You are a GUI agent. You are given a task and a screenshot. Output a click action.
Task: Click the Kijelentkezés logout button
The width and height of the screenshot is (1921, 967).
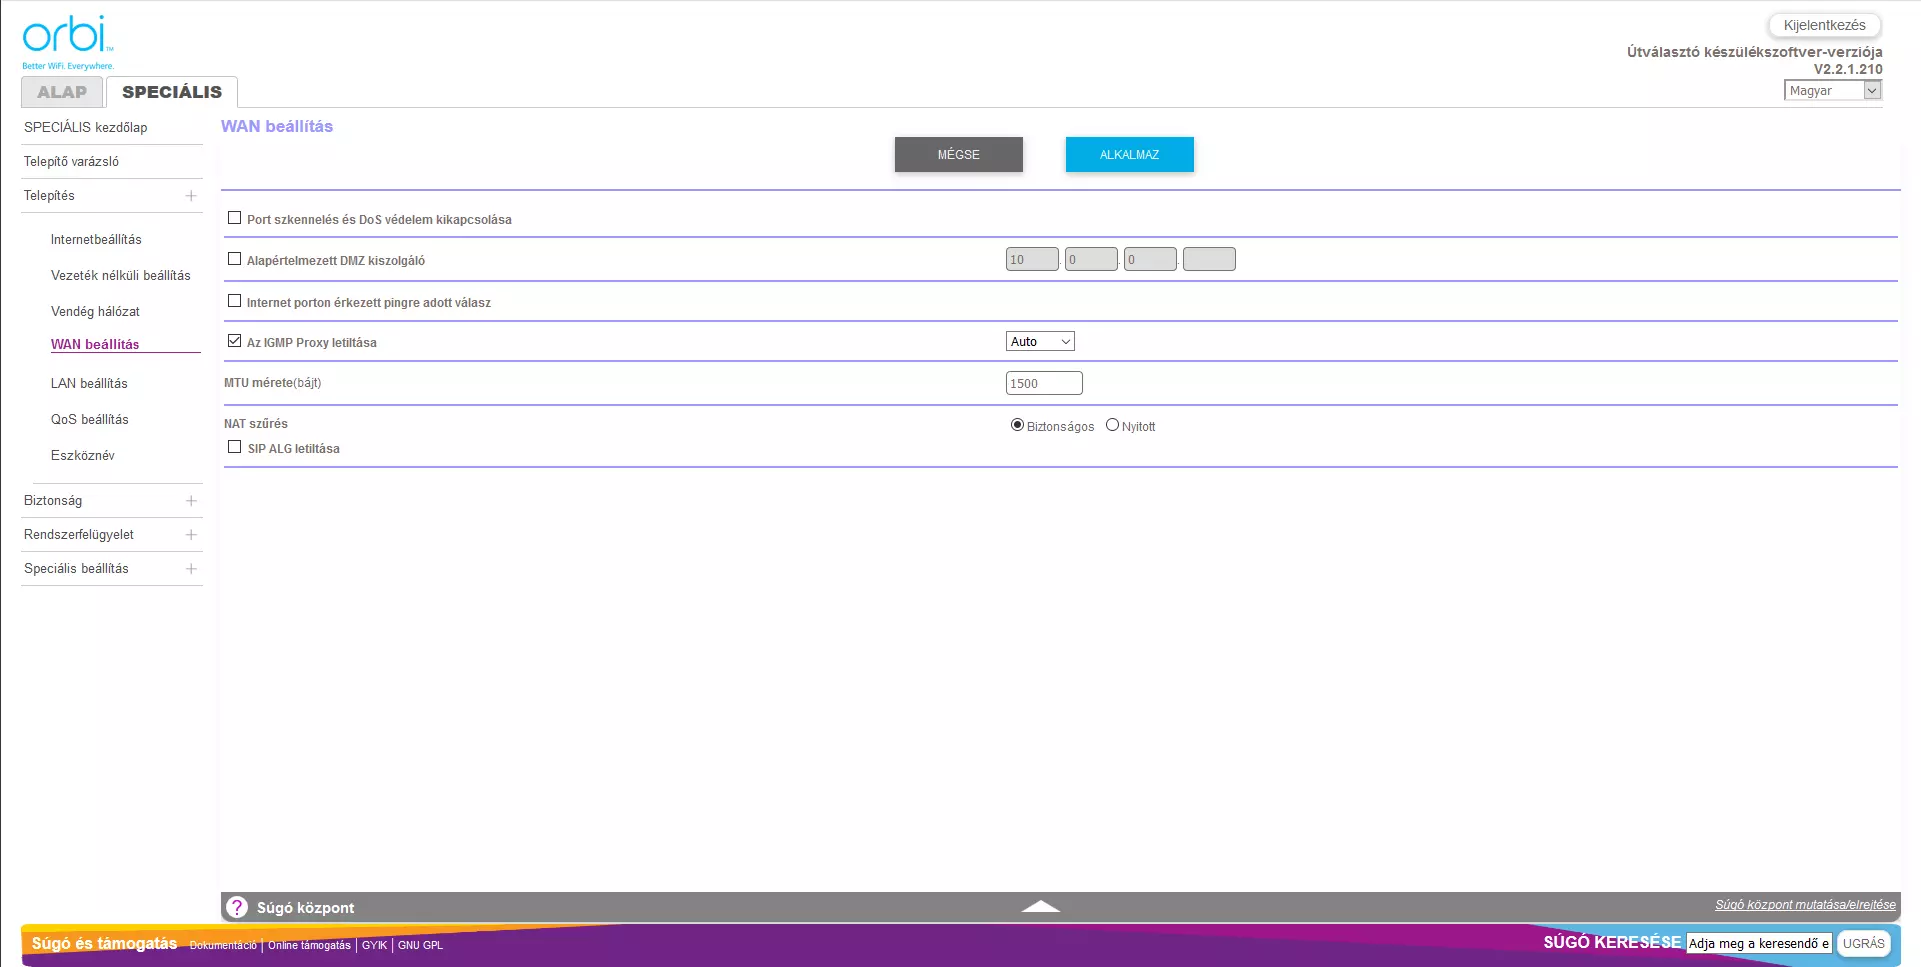[x=1824, y=25]
